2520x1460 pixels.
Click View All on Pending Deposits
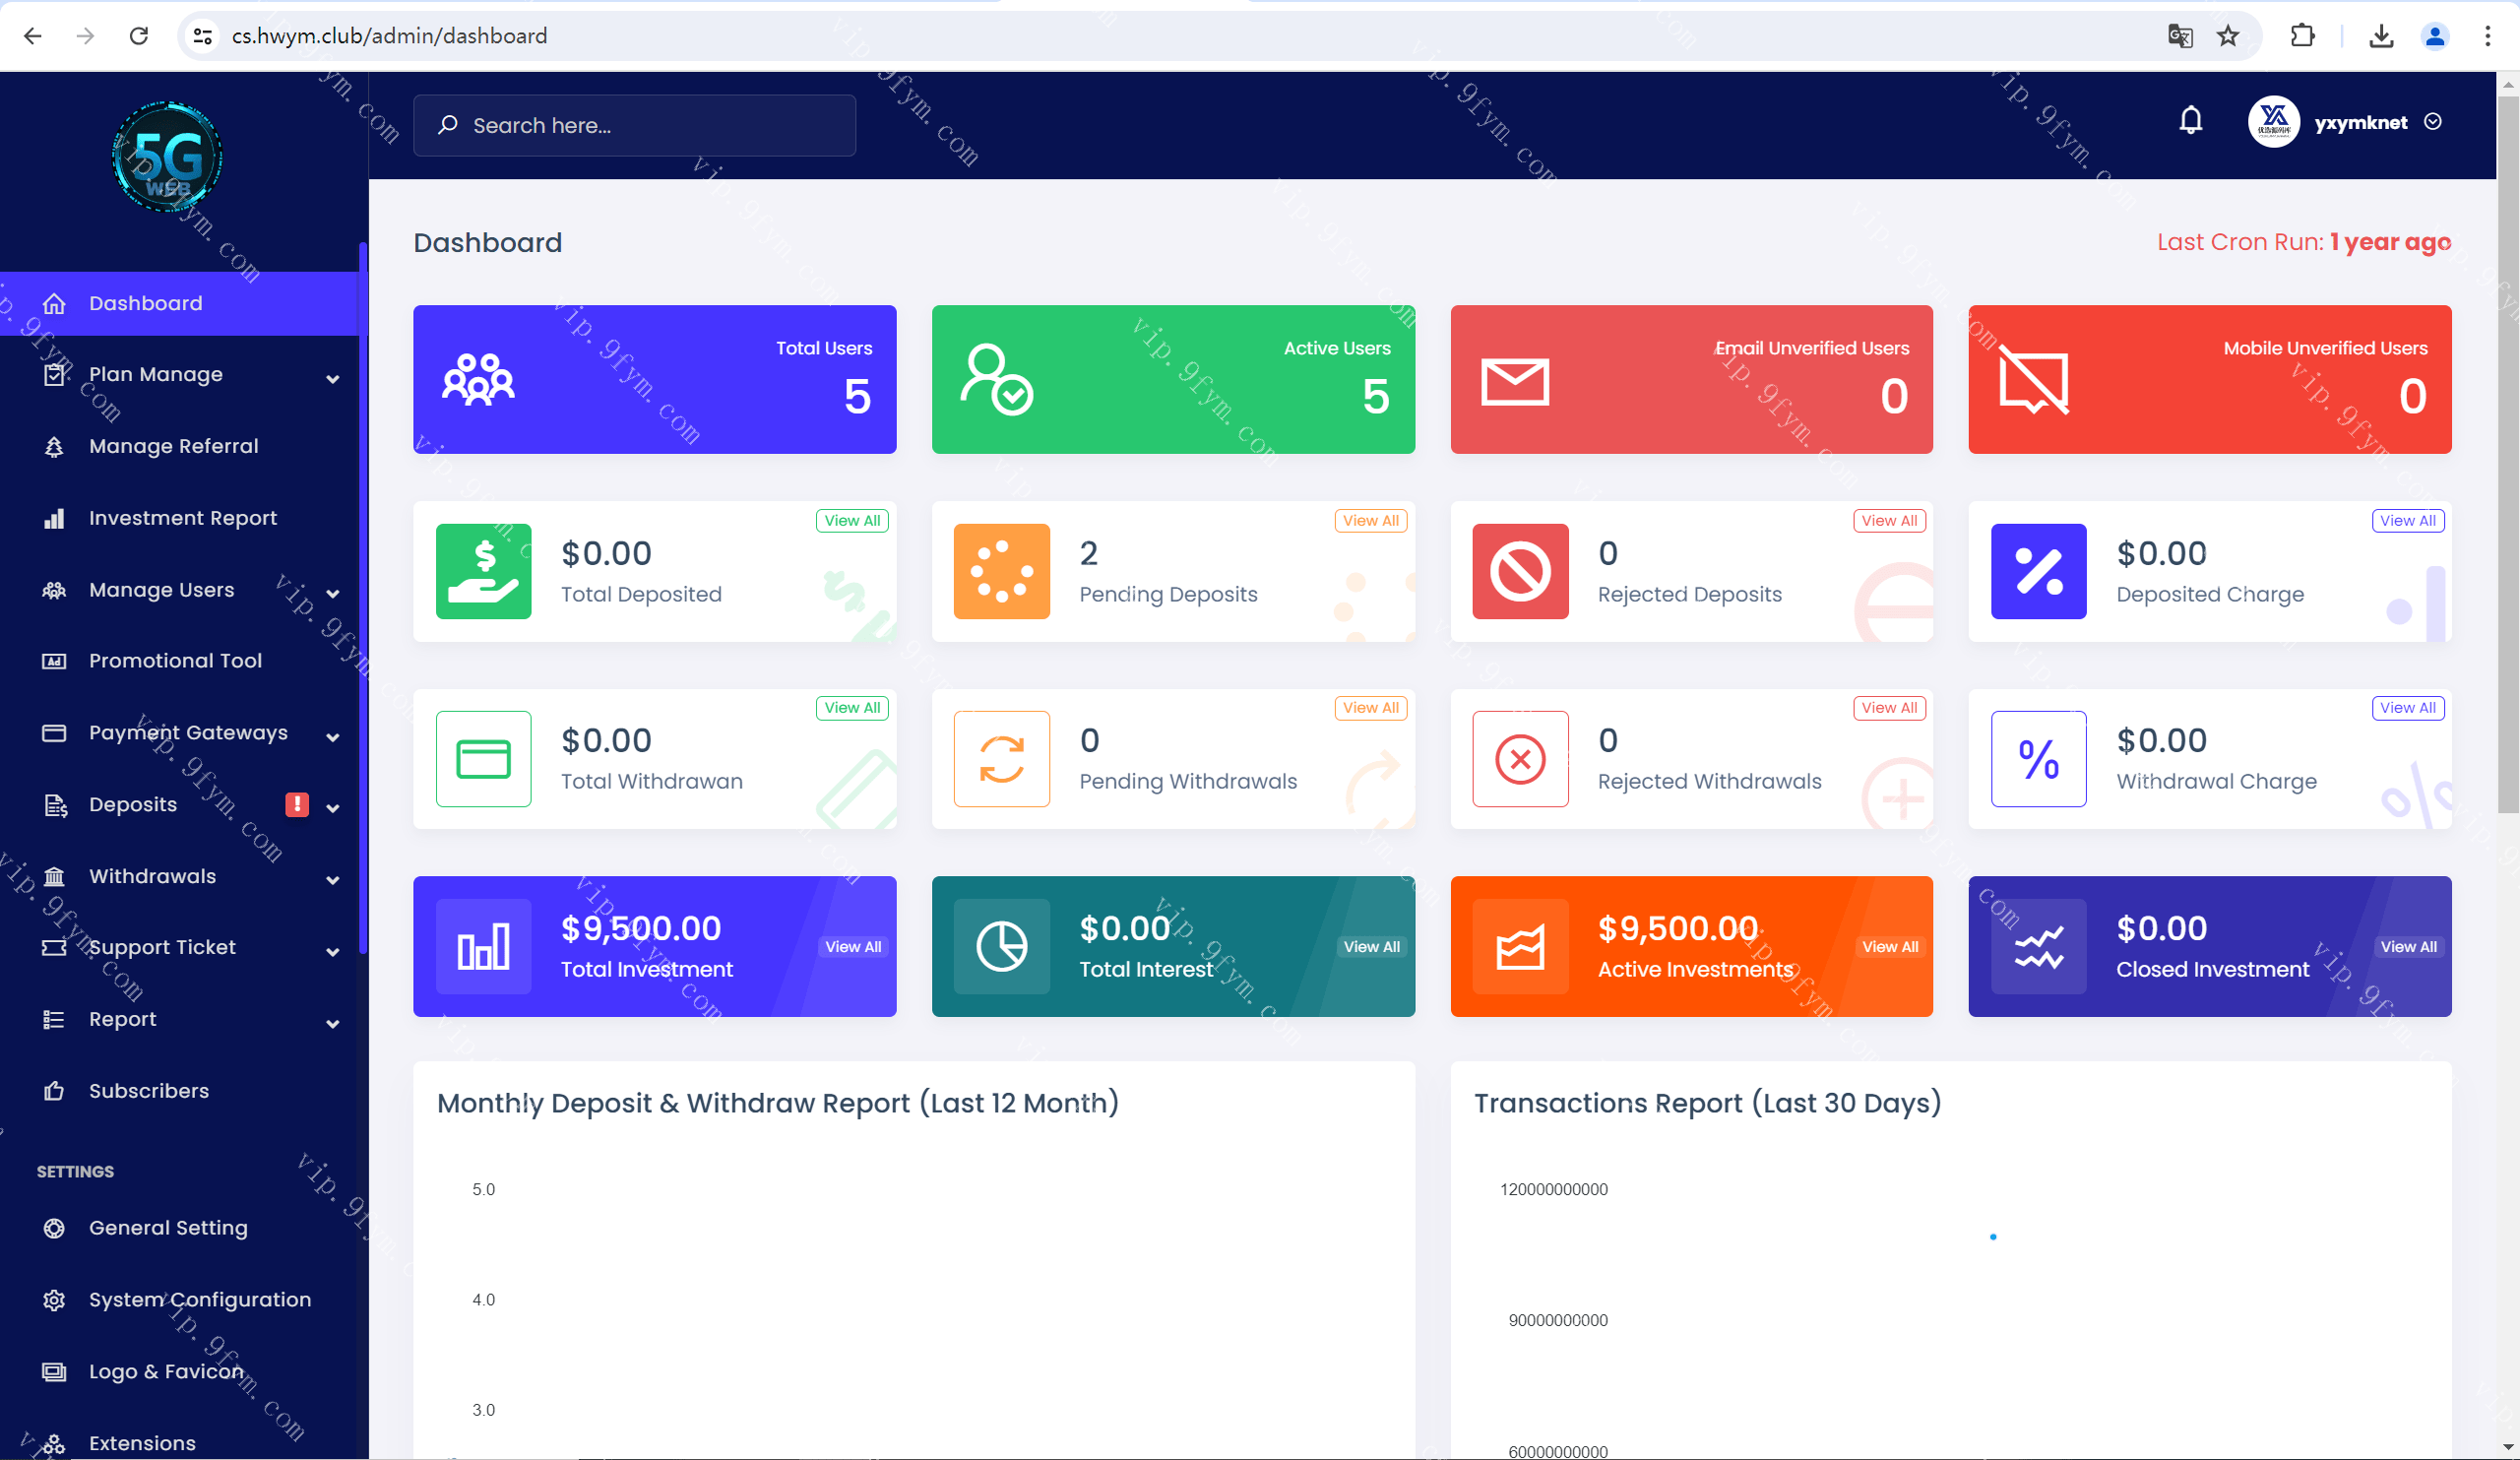click(x=1370, y=520)
